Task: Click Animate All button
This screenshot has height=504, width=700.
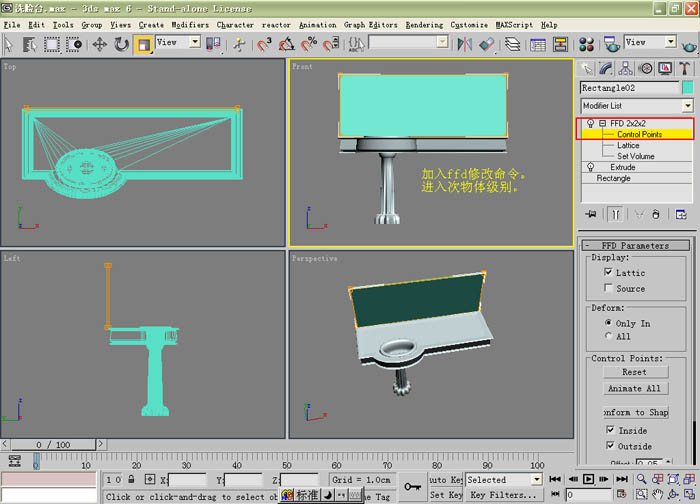Action: [635, 388]
